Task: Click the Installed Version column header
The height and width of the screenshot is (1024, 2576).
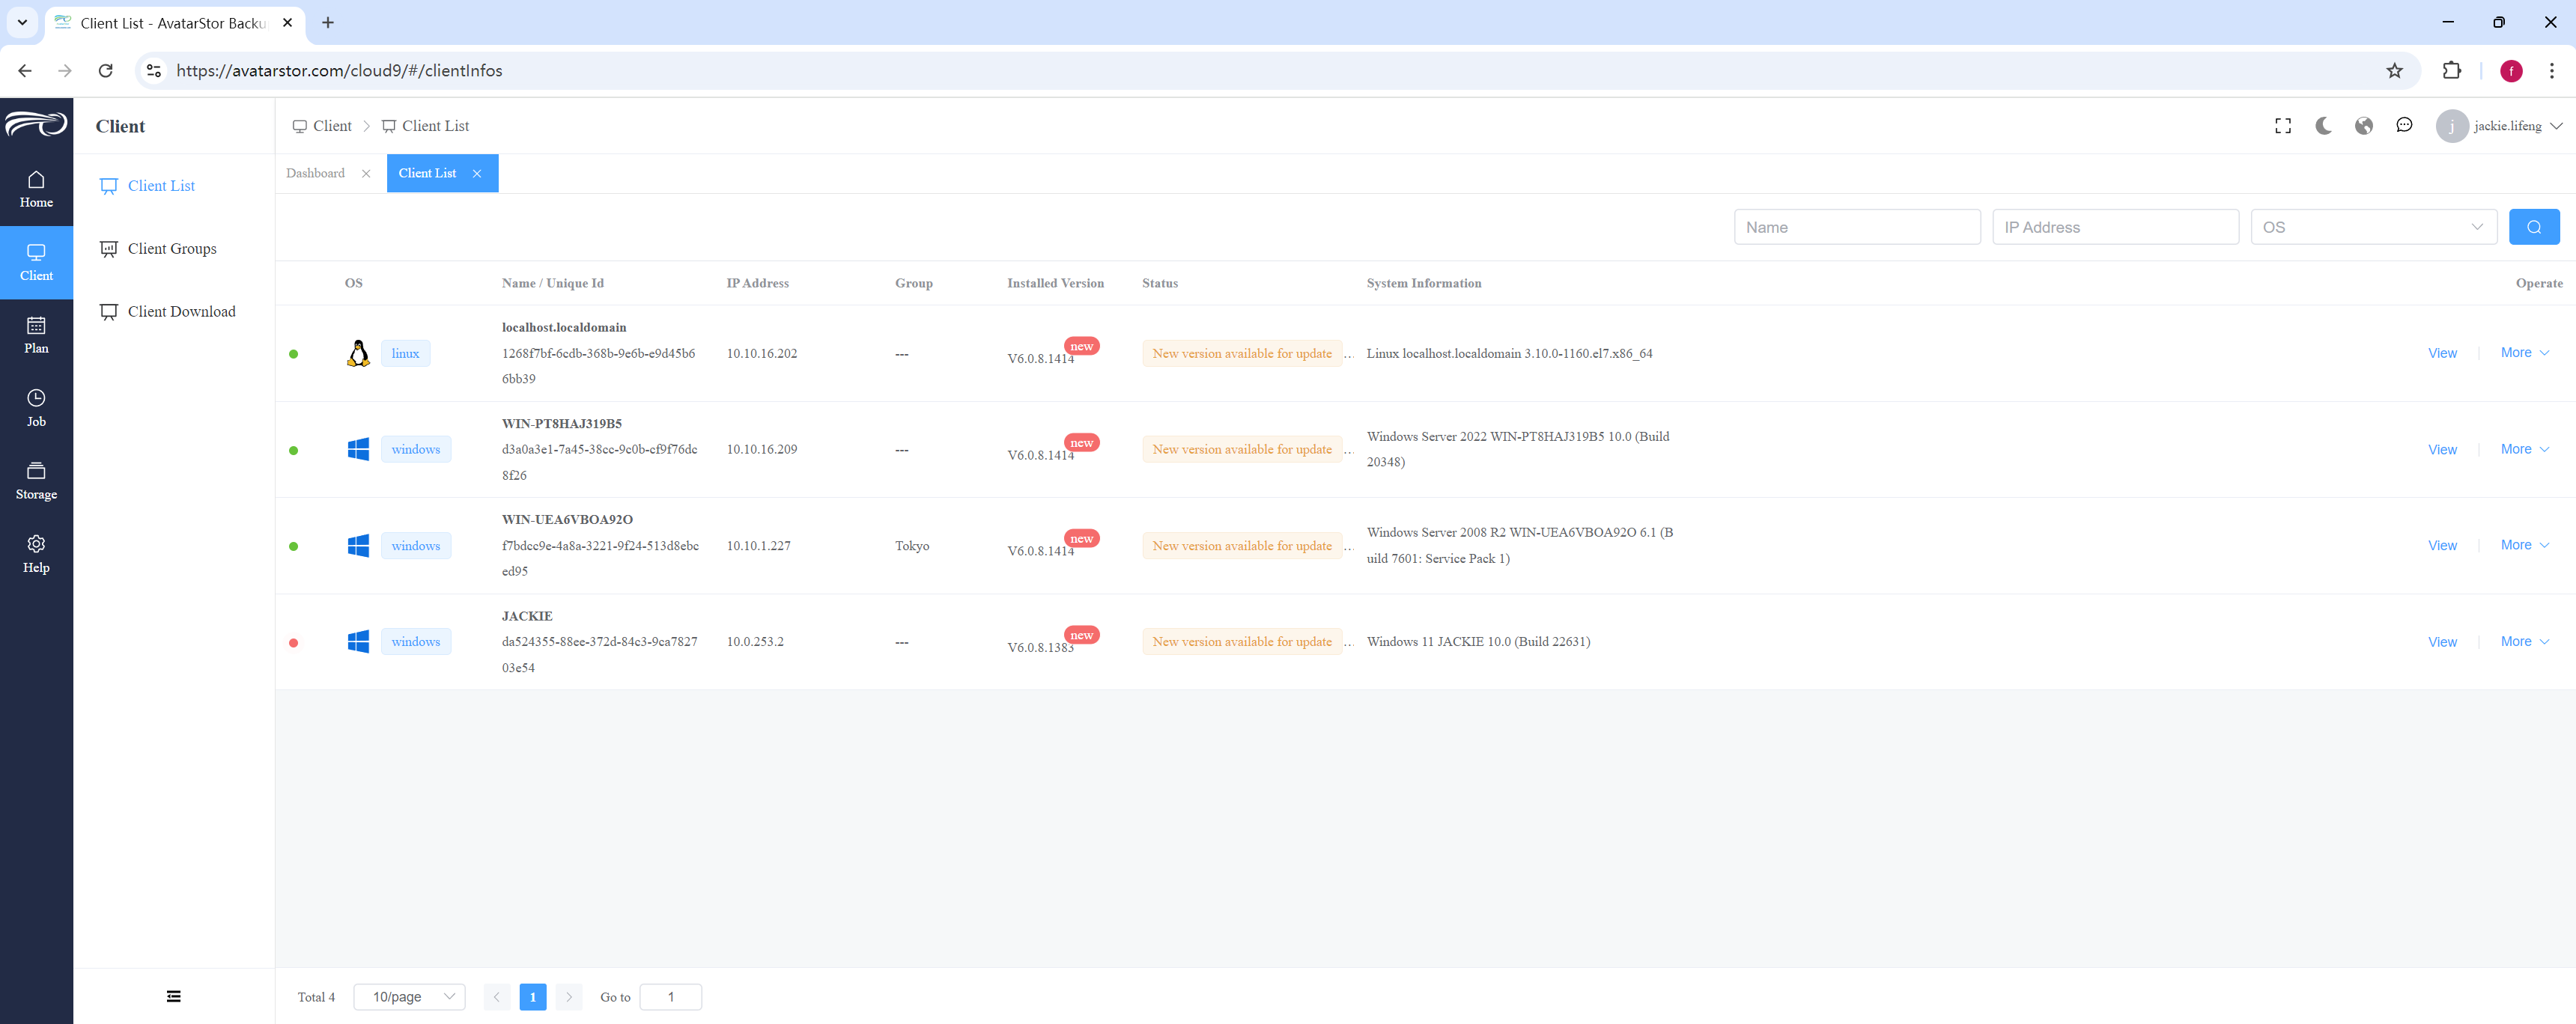Action: pos(1055,283)
